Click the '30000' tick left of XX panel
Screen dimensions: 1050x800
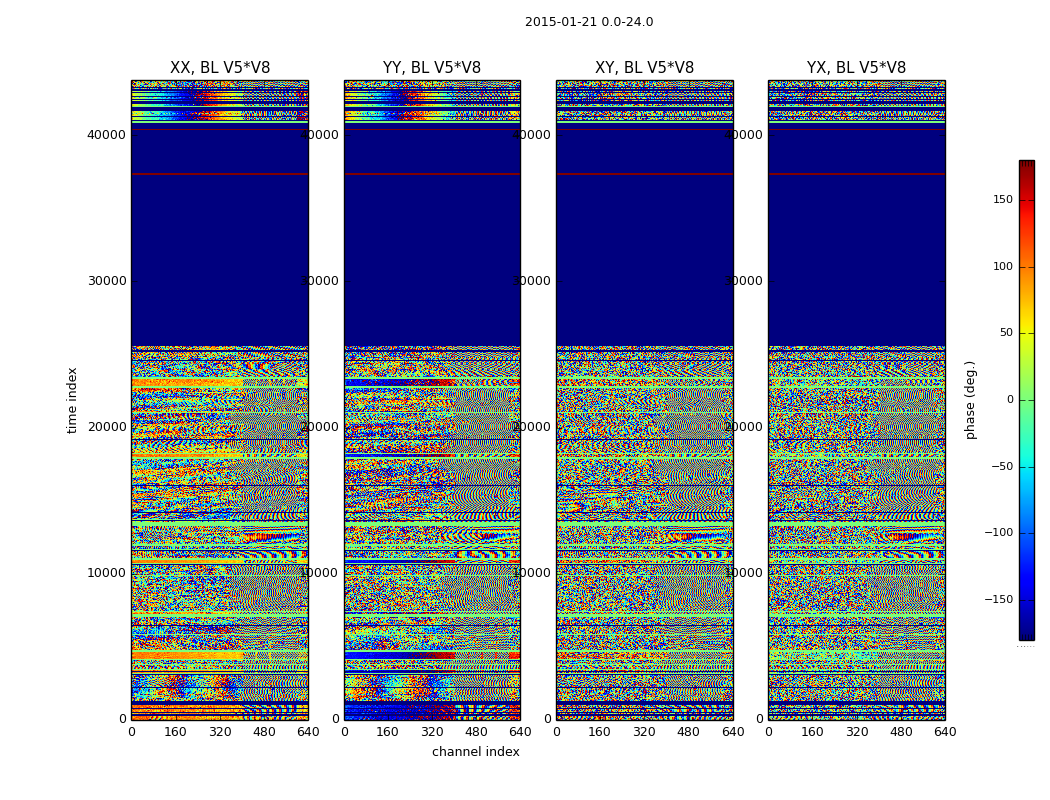(107, 280)
